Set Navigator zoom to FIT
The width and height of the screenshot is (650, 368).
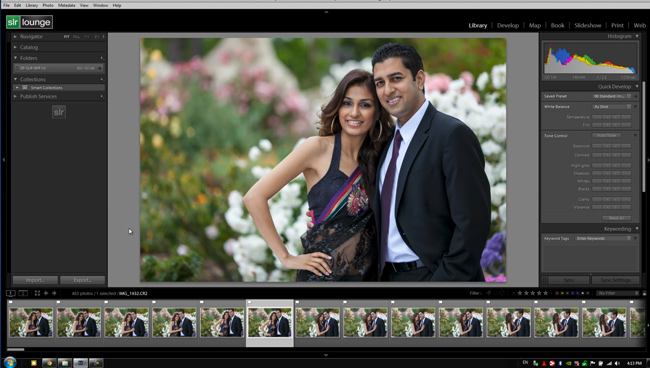(66, 36)
